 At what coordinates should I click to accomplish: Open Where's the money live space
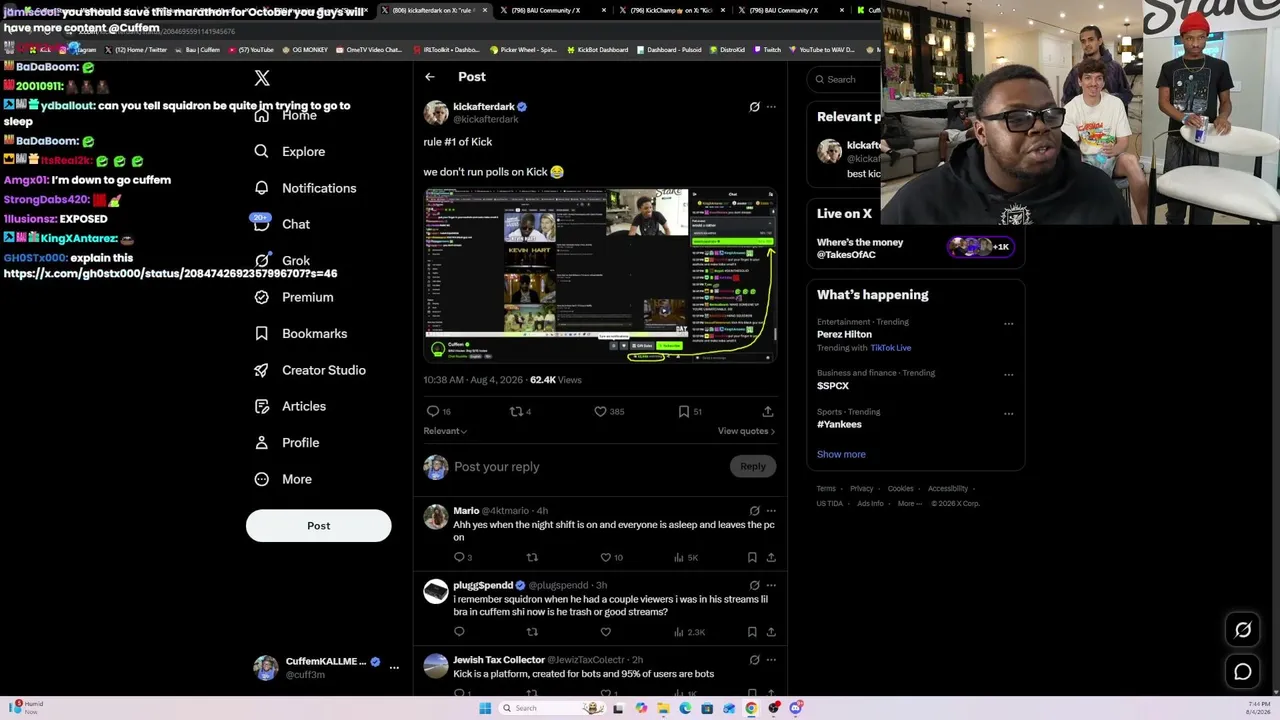(915, 248)
